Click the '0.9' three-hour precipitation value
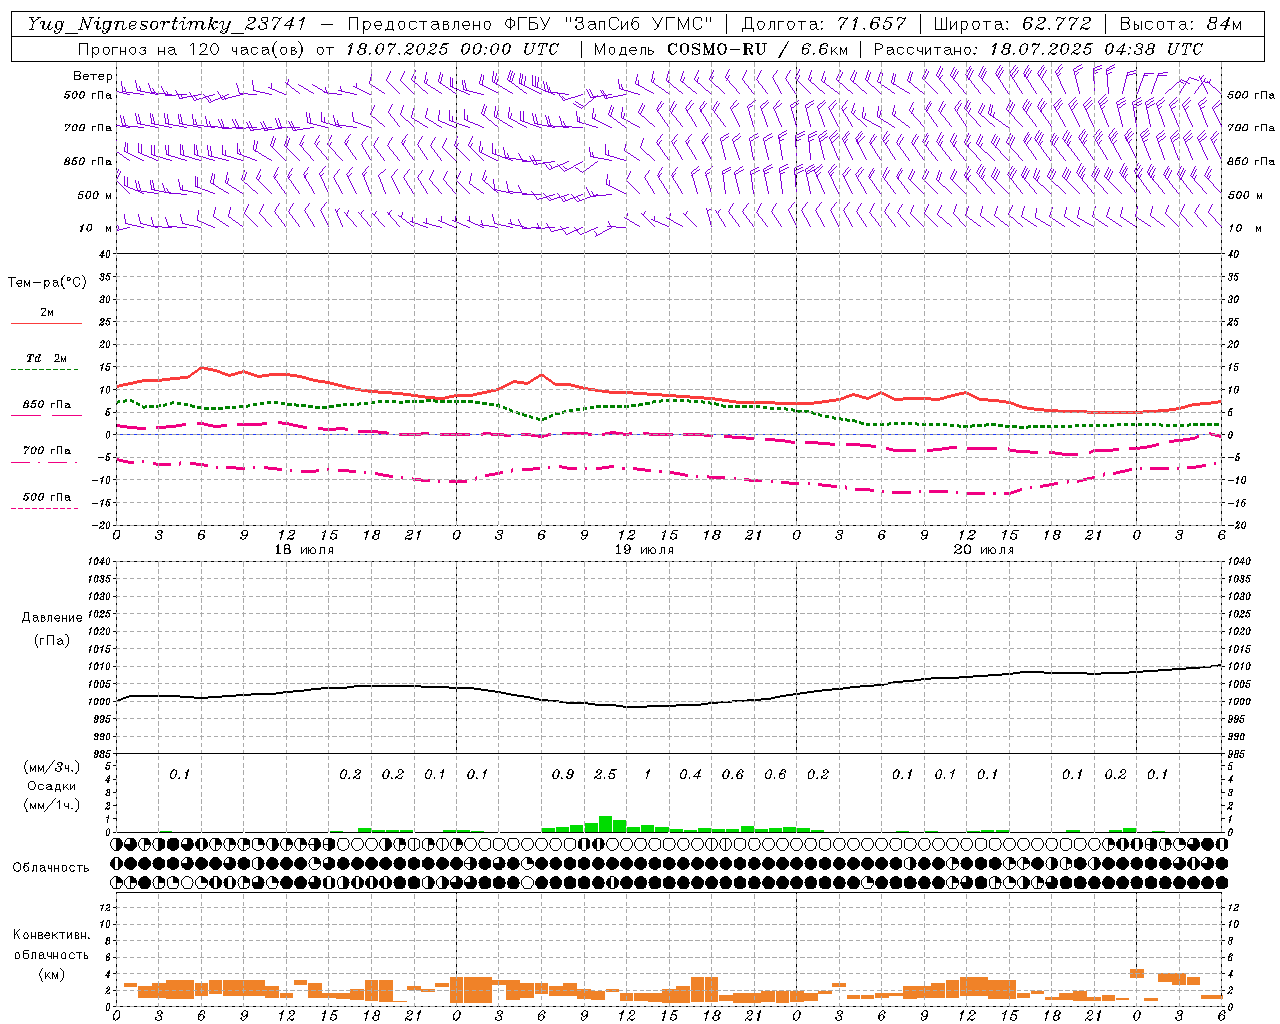Screen dimensions: 1280x1024 pyautogui.click(x=563, y=774)
